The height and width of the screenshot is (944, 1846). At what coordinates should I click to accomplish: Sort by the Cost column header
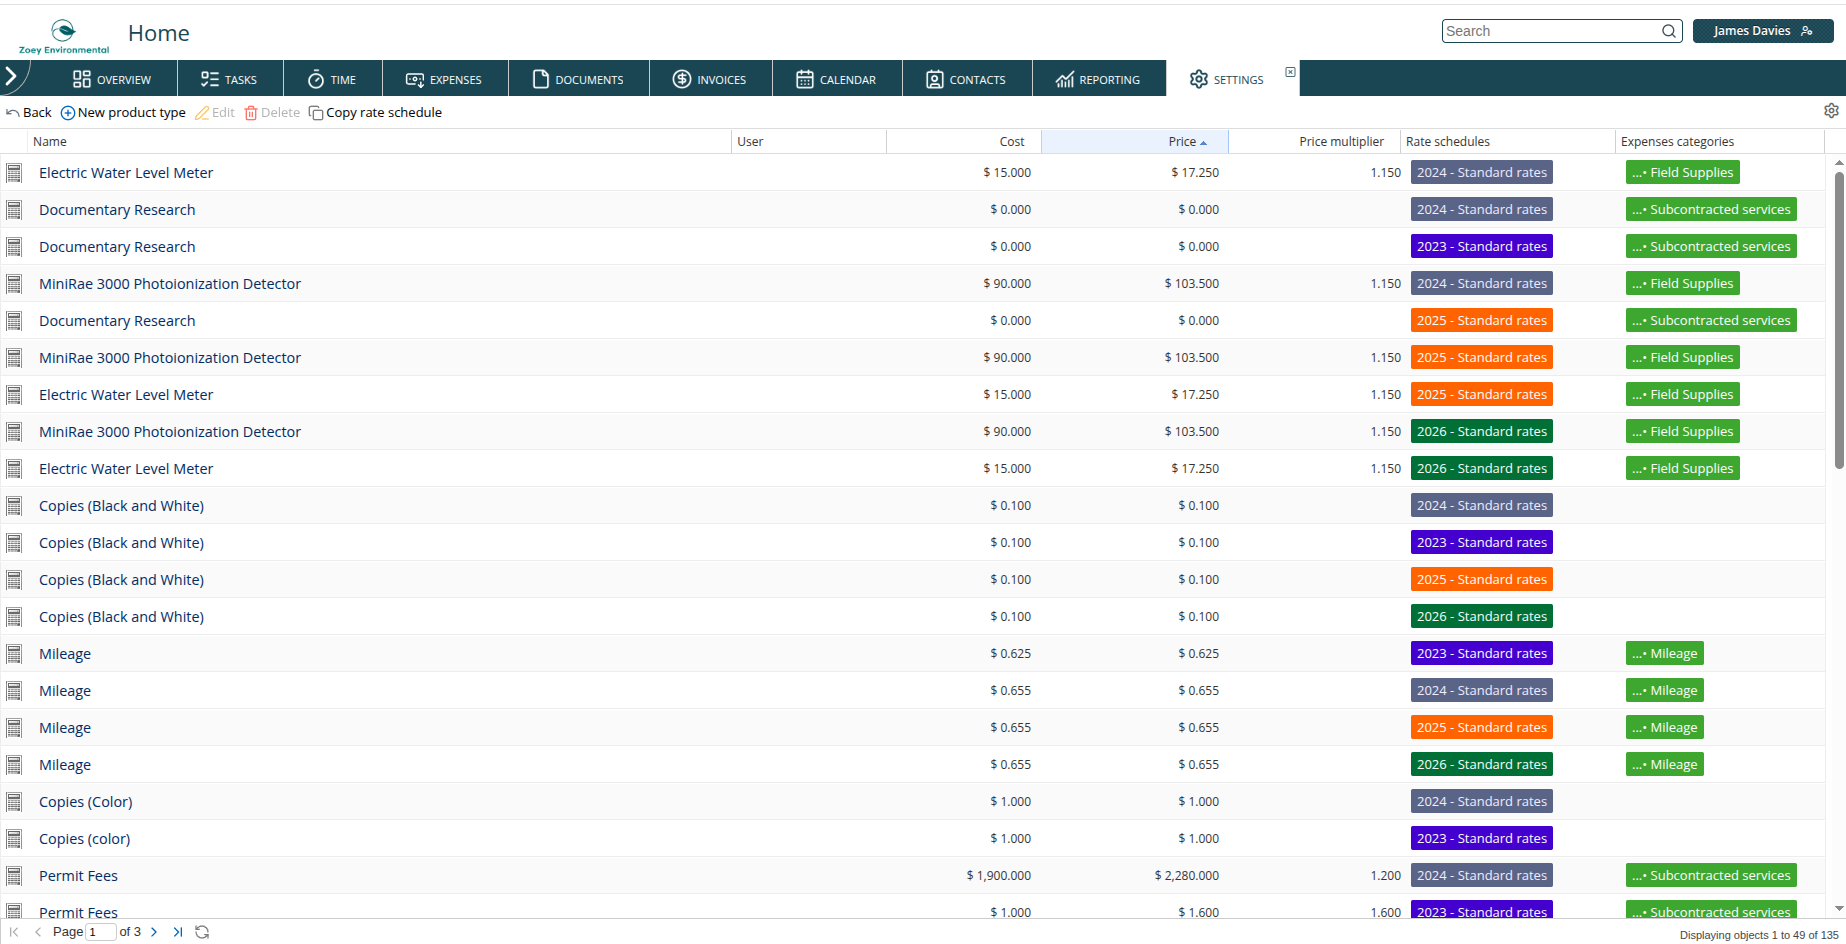coord(964,142)
